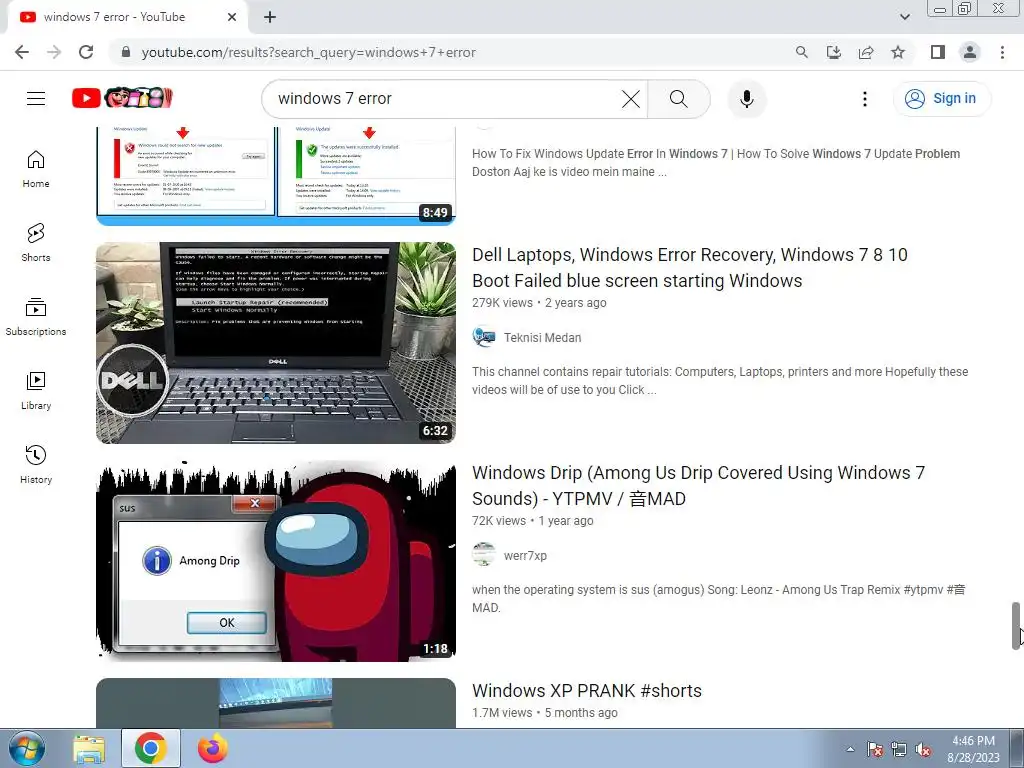Open Subscriptions in the sidebar
The height and width of the screenshot is (768, 1024).
(36, 317)
